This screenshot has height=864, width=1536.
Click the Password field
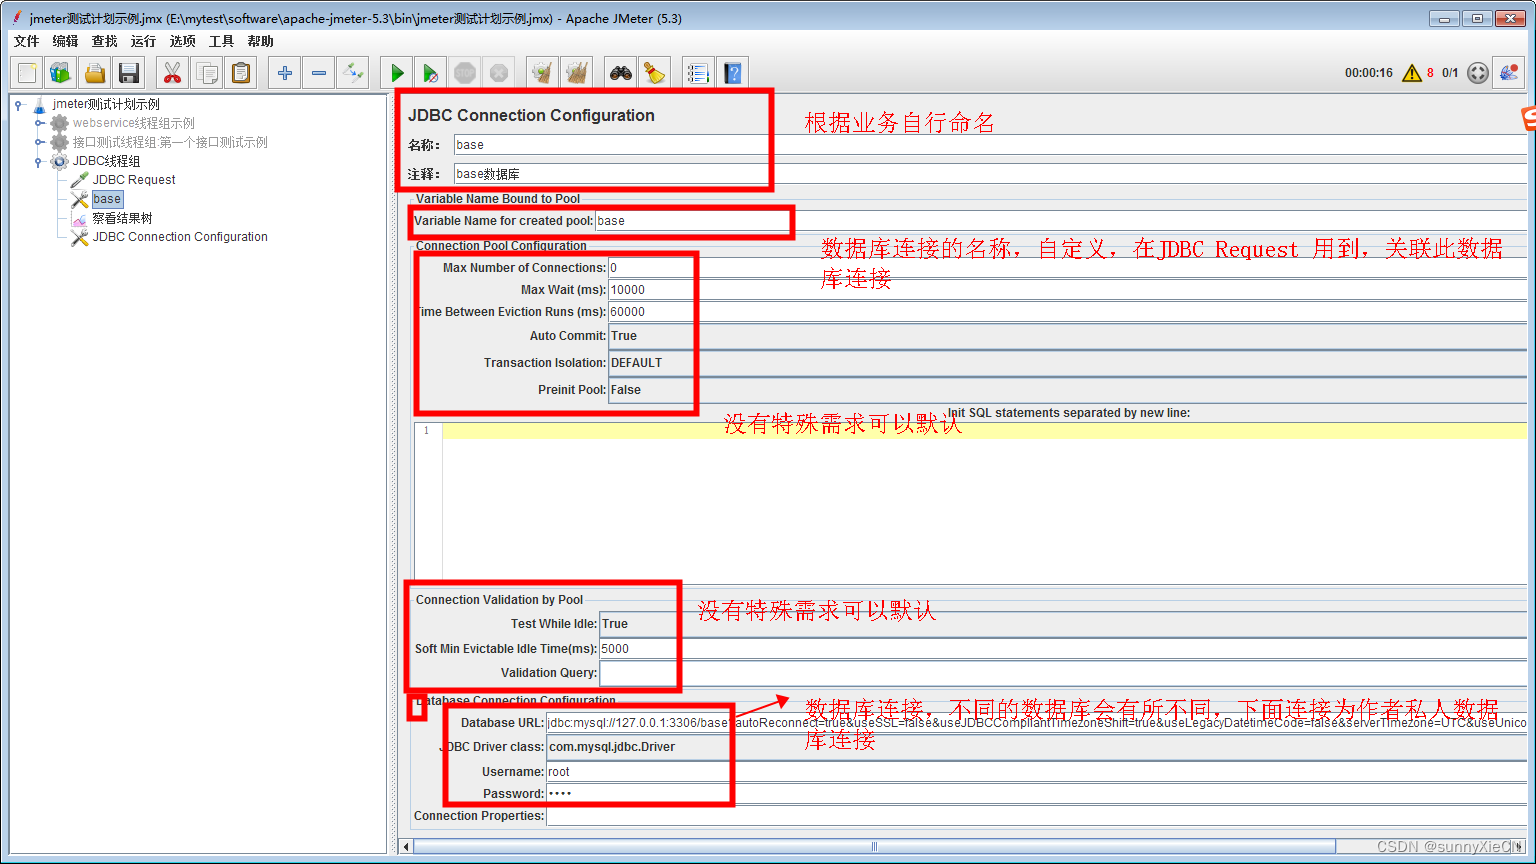[1036, 794]
